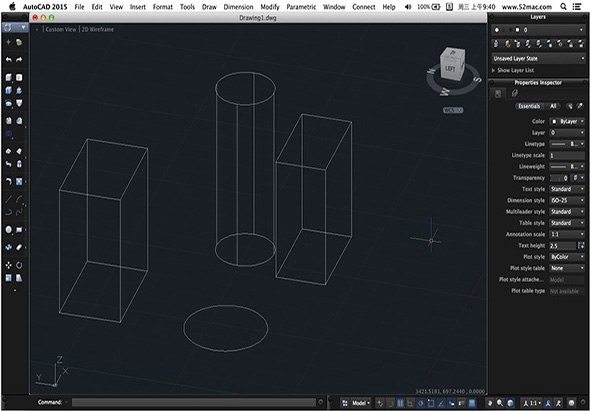Open the Parametric menu

click(x=301, y=7)
